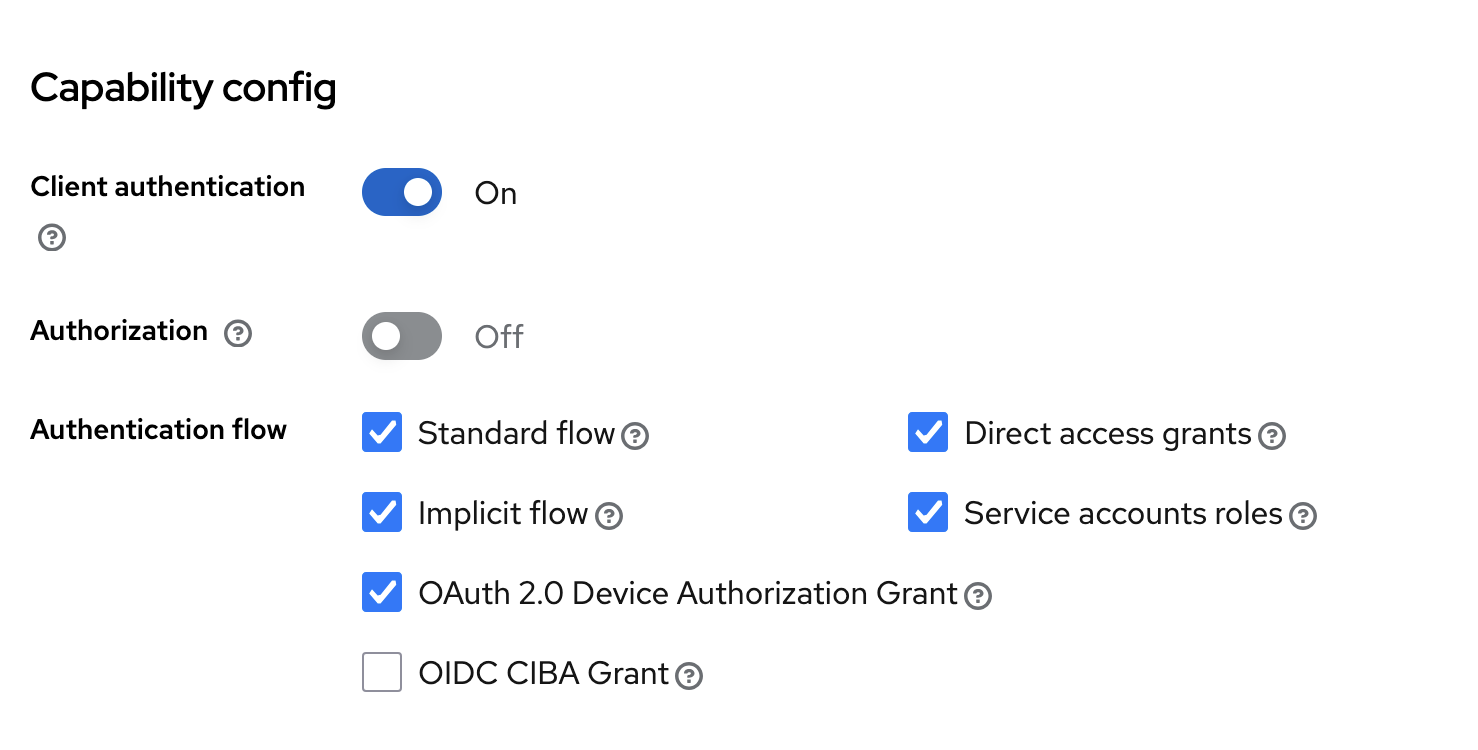
Task: Open help for Client authentication
Action: pyautogui.click(x=52, y=238)
